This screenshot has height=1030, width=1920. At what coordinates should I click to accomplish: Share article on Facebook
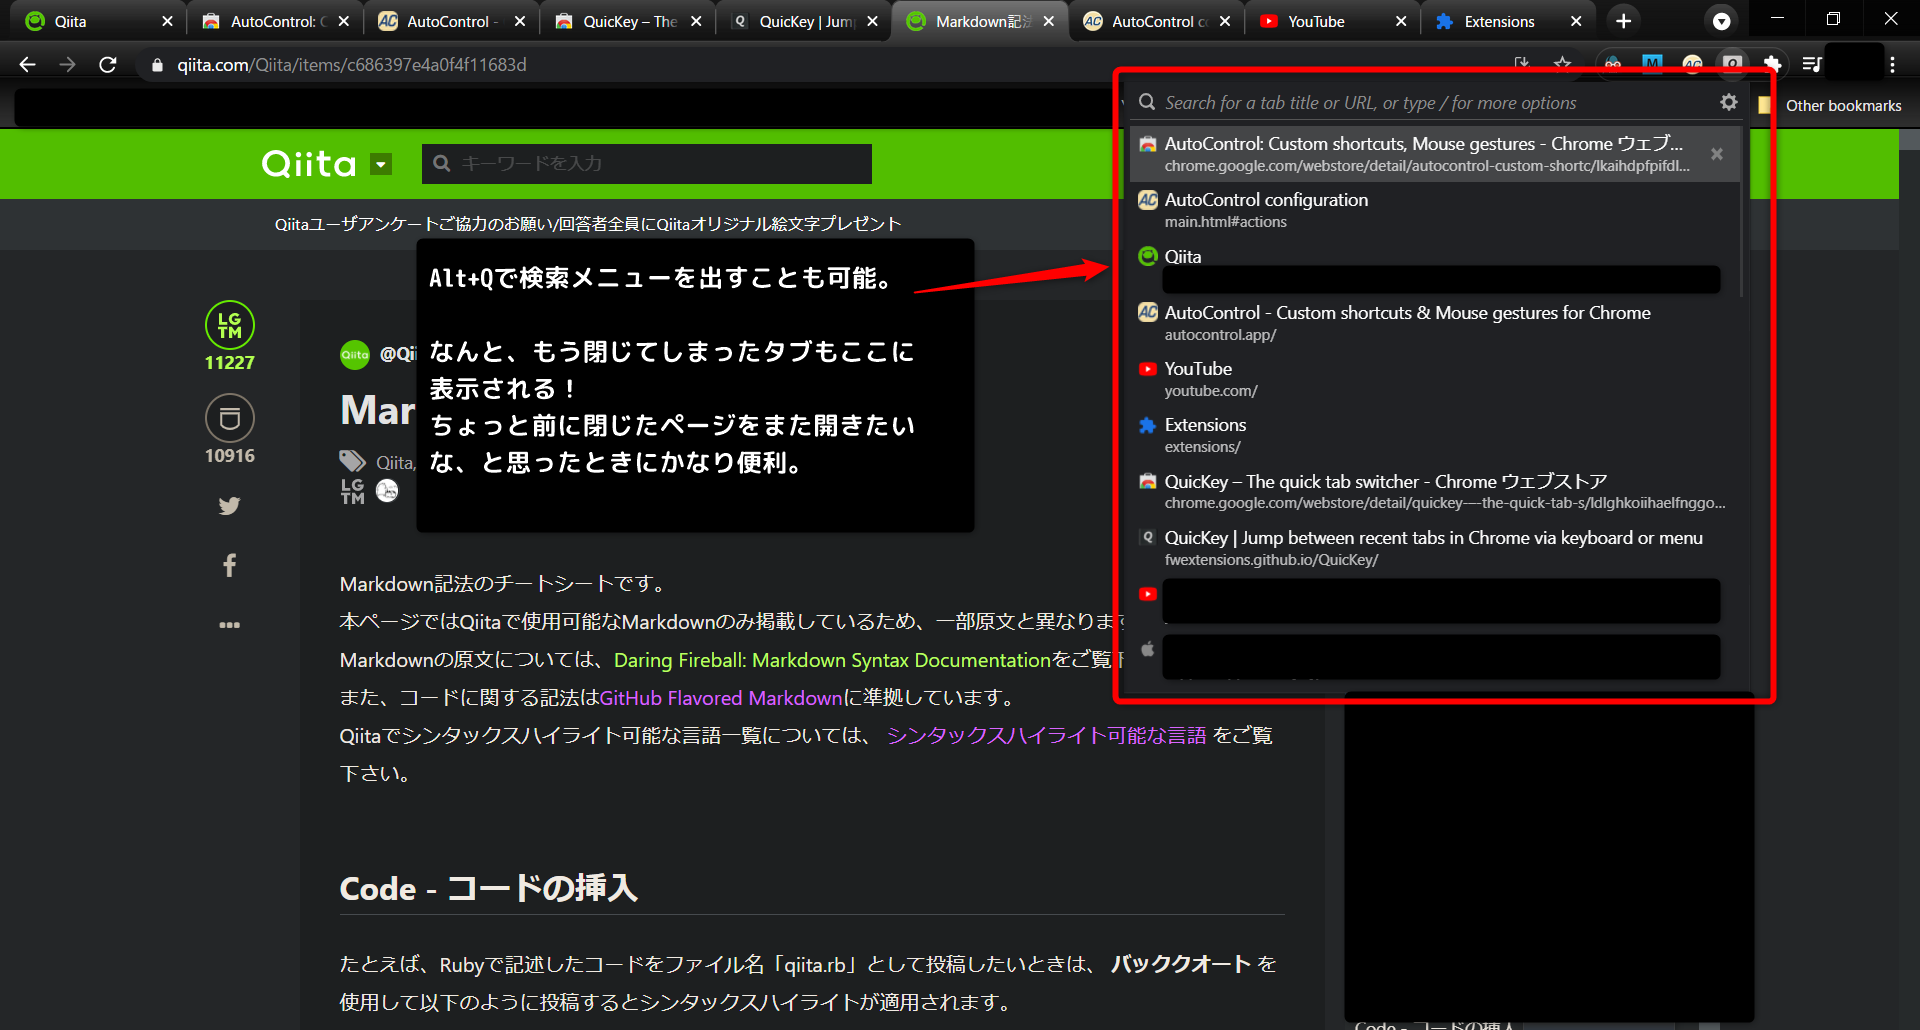pyautogui.click(x=230, y=565)
